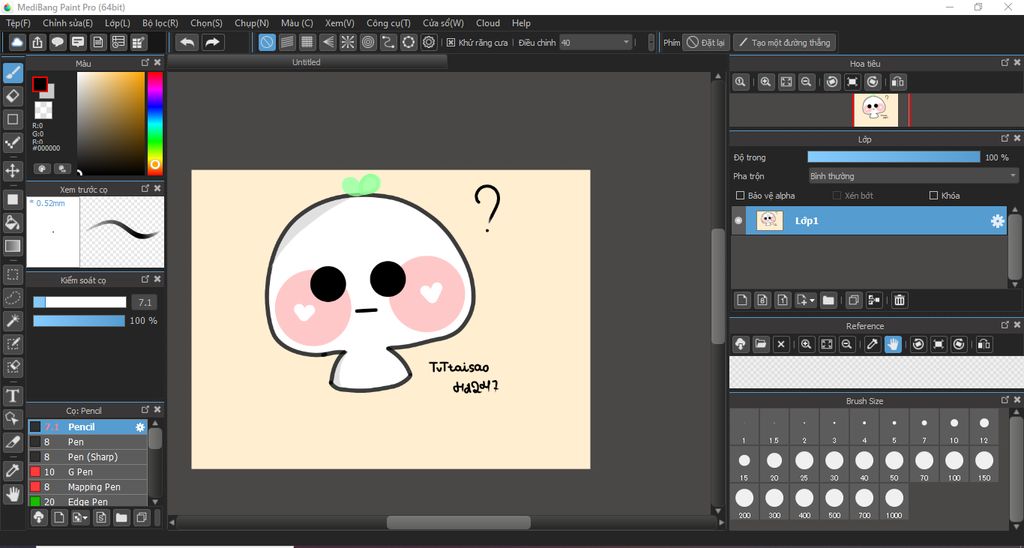
Task: Enable the concentric circle snap guide
Action: point(368,42)
